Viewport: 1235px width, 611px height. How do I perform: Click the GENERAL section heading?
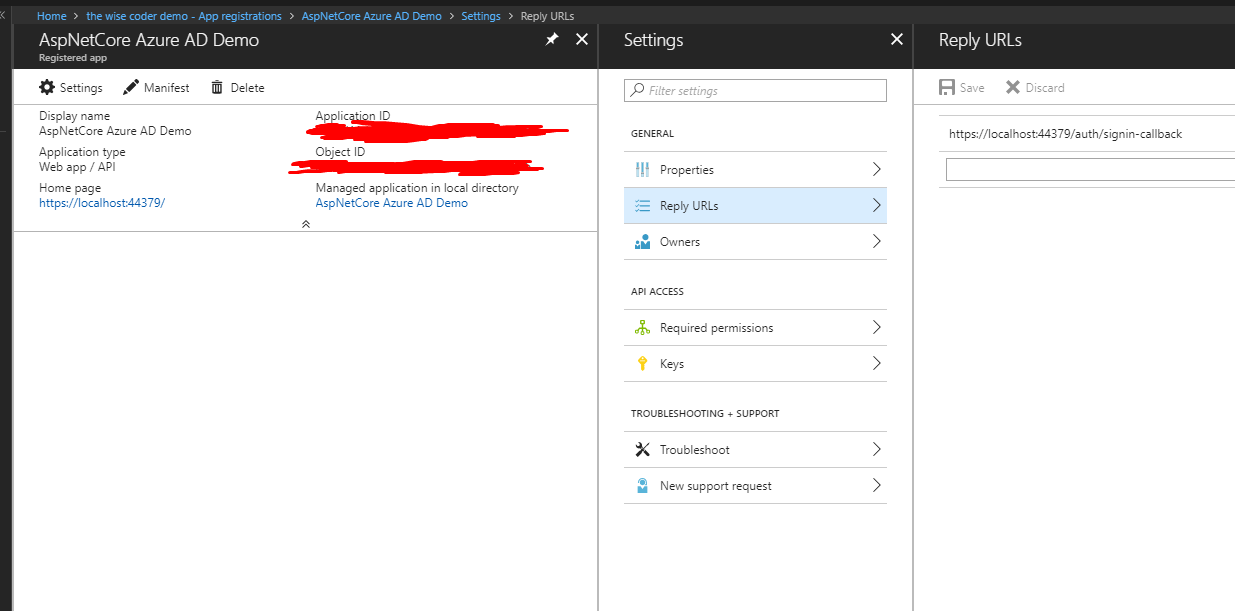coord(652,134)
